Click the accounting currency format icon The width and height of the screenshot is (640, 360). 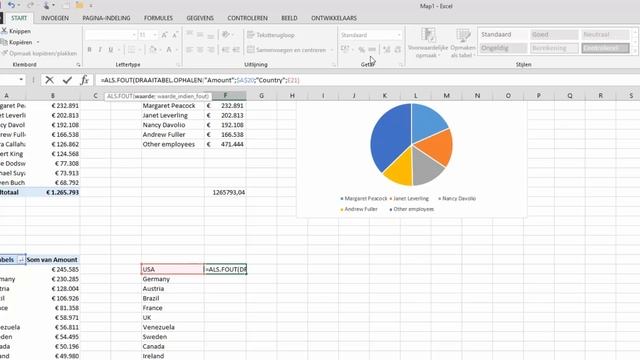tap(345, 50)
